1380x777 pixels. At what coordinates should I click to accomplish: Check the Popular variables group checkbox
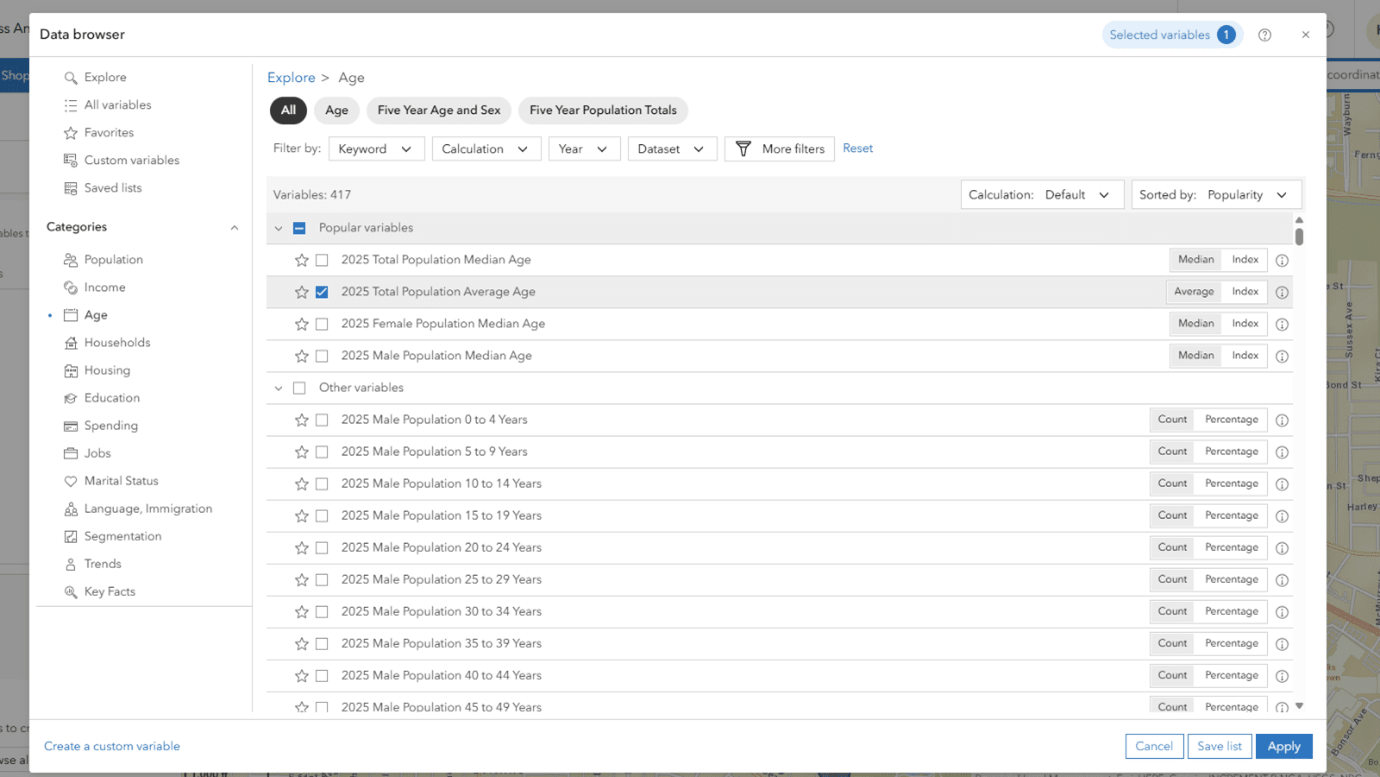coord(298,227)
